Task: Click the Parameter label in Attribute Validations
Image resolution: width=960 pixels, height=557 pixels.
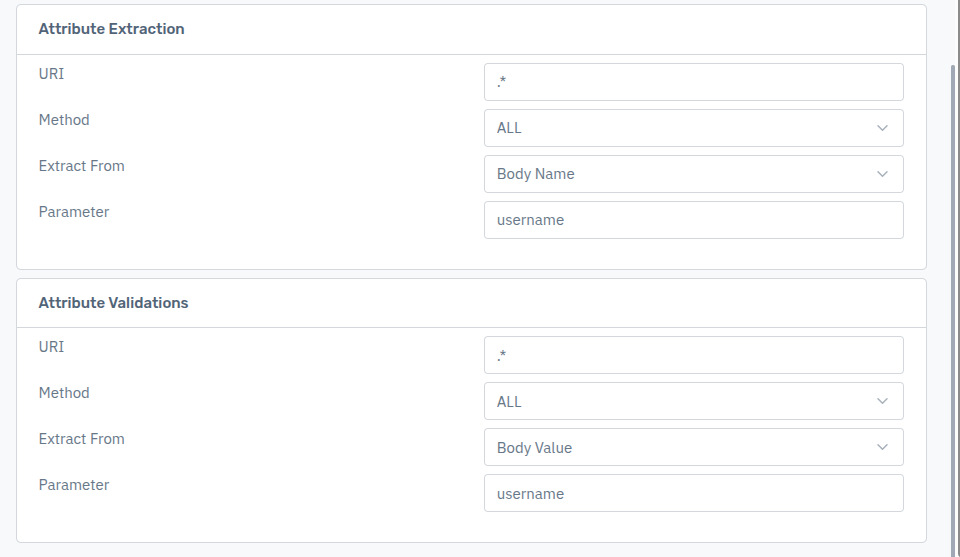Action: click(74, 485)
